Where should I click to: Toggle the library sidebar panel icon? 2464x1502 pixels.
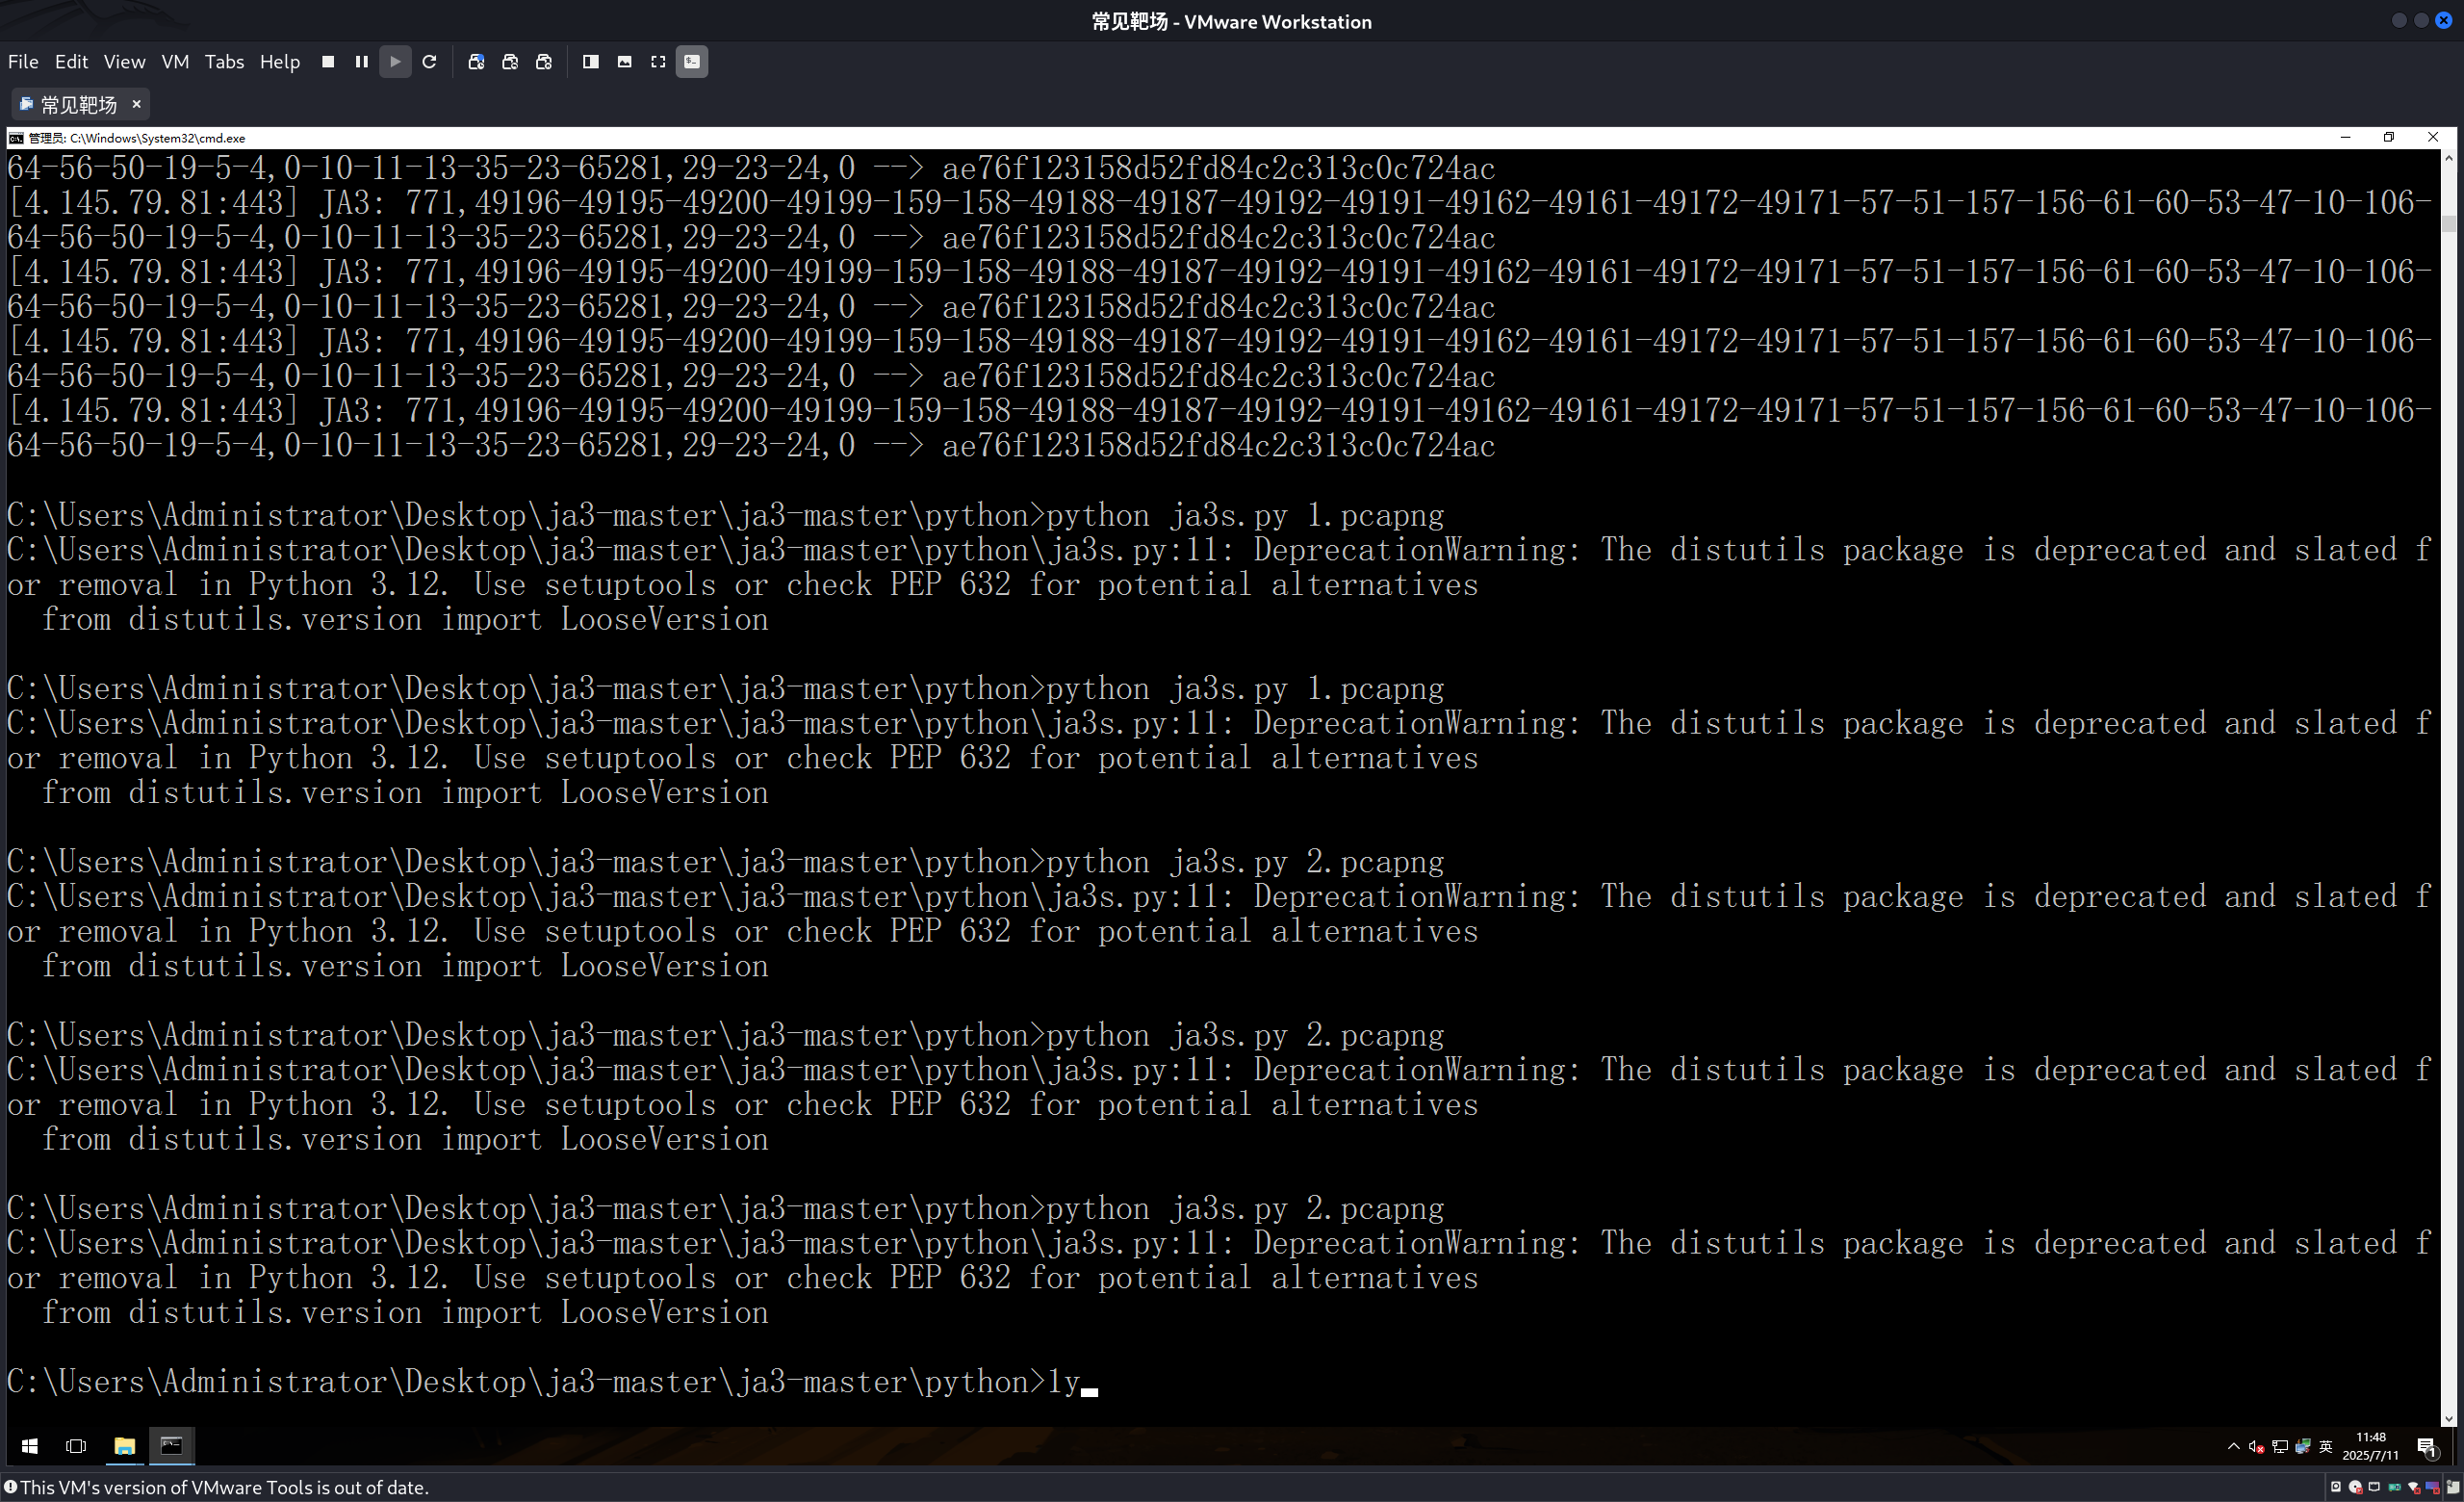[591, 62]
